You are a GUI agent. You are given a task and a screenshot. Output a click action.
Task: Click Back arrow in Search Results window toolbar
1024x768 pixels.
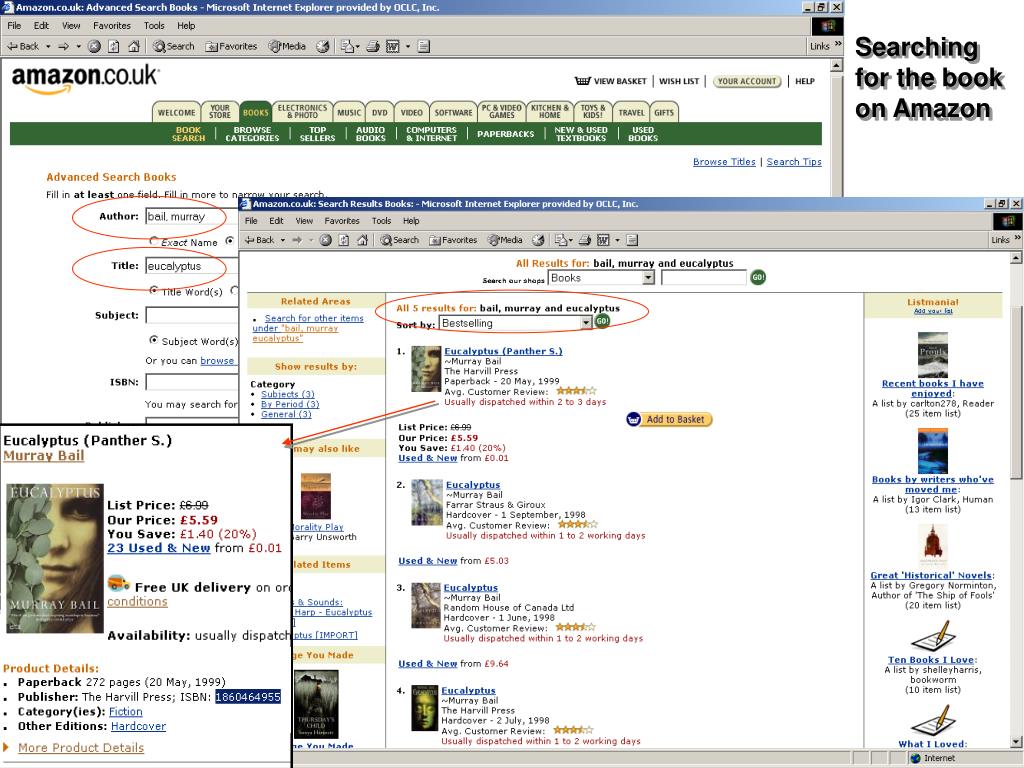[x=260, y=240]
